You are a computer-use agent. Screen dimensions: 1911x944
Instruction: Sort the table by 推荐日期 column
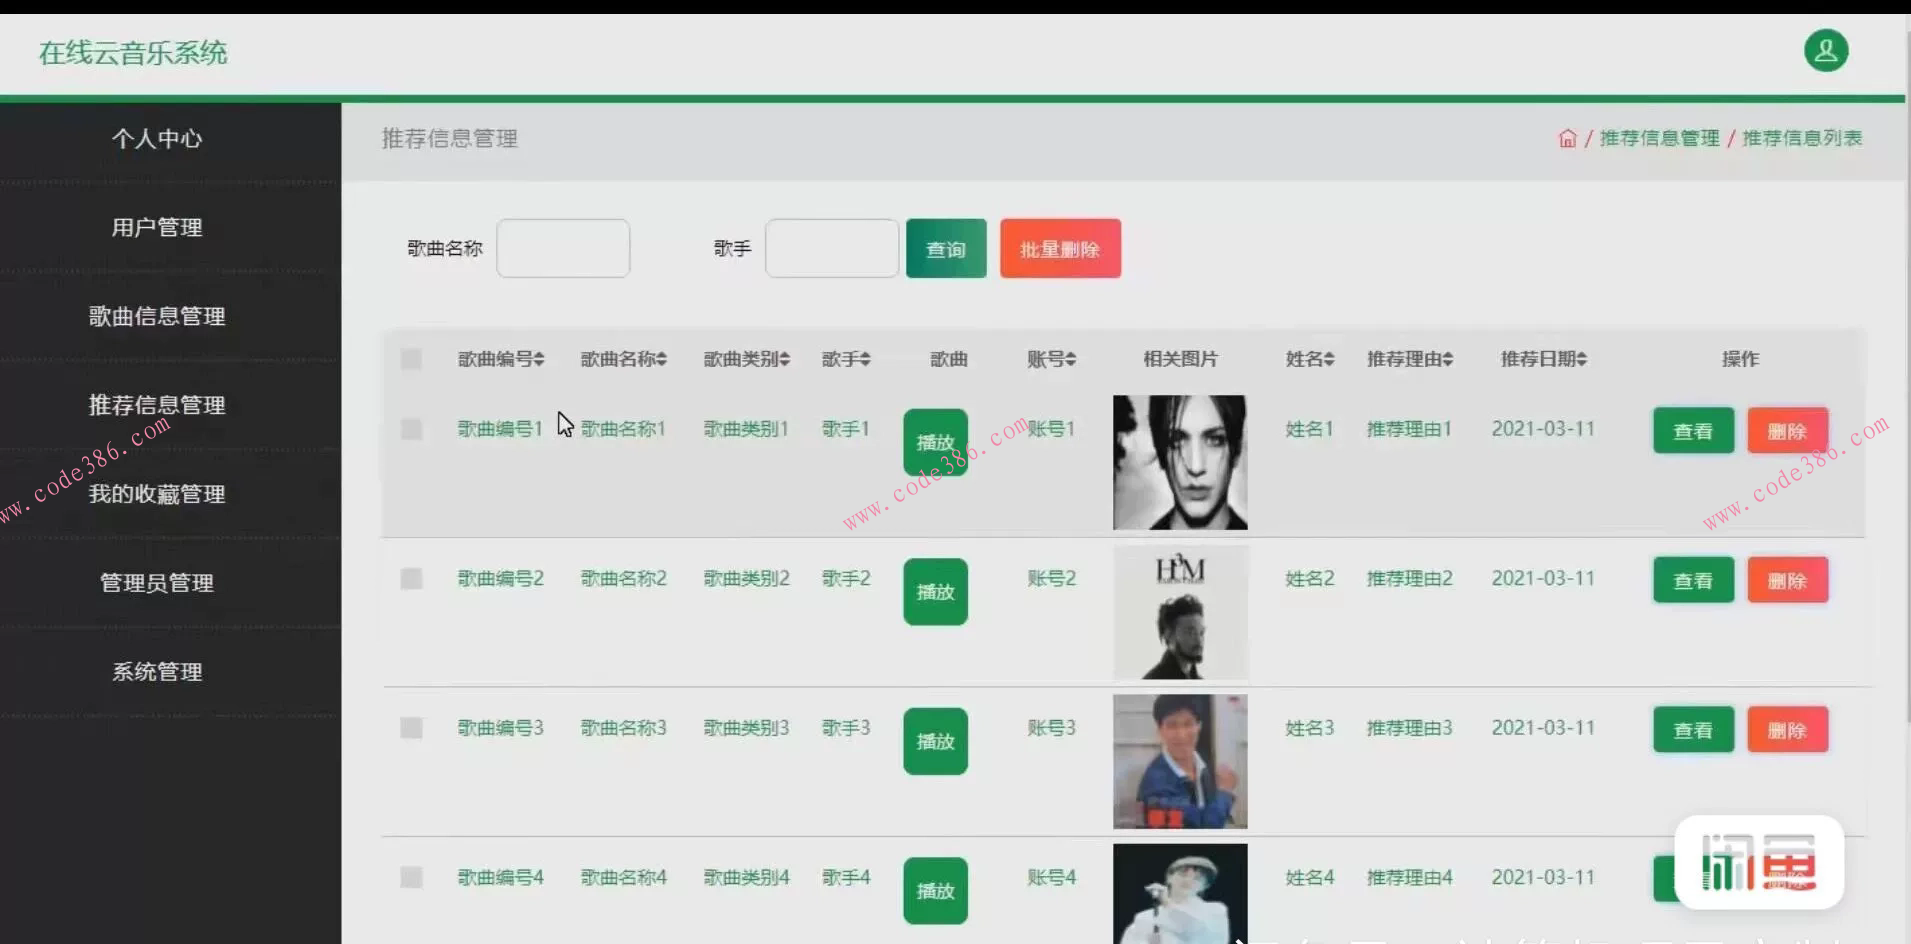pyautogui.click(x=1542, y=359)
